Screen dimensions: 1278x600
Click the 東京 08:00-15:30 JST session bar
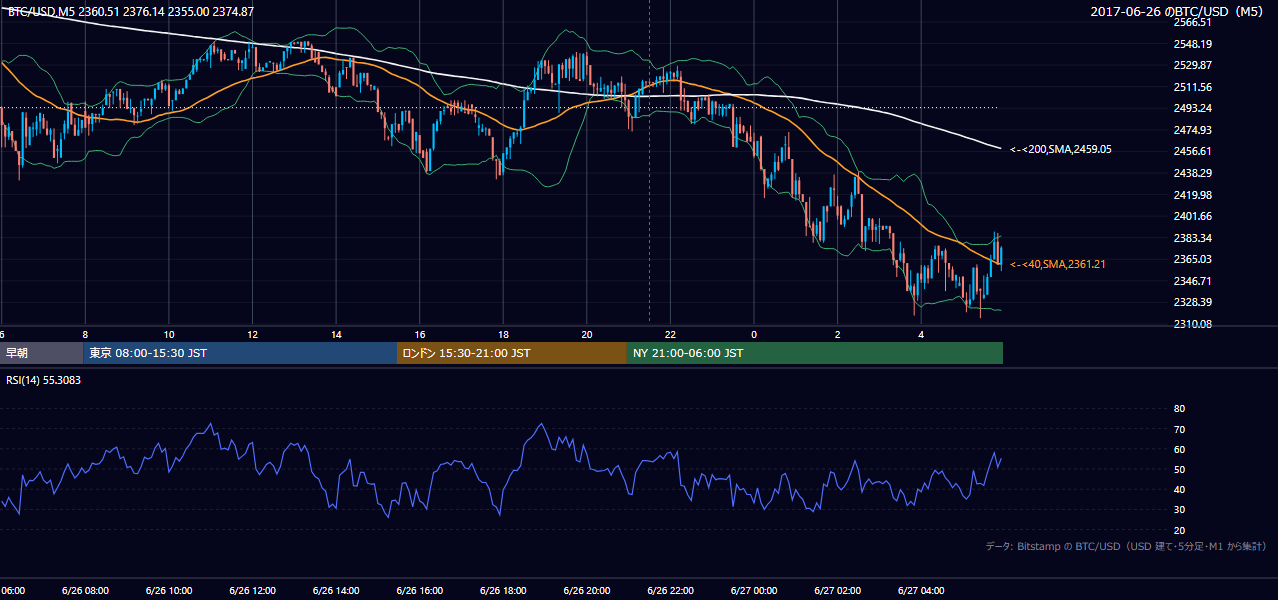coord(240,353)
